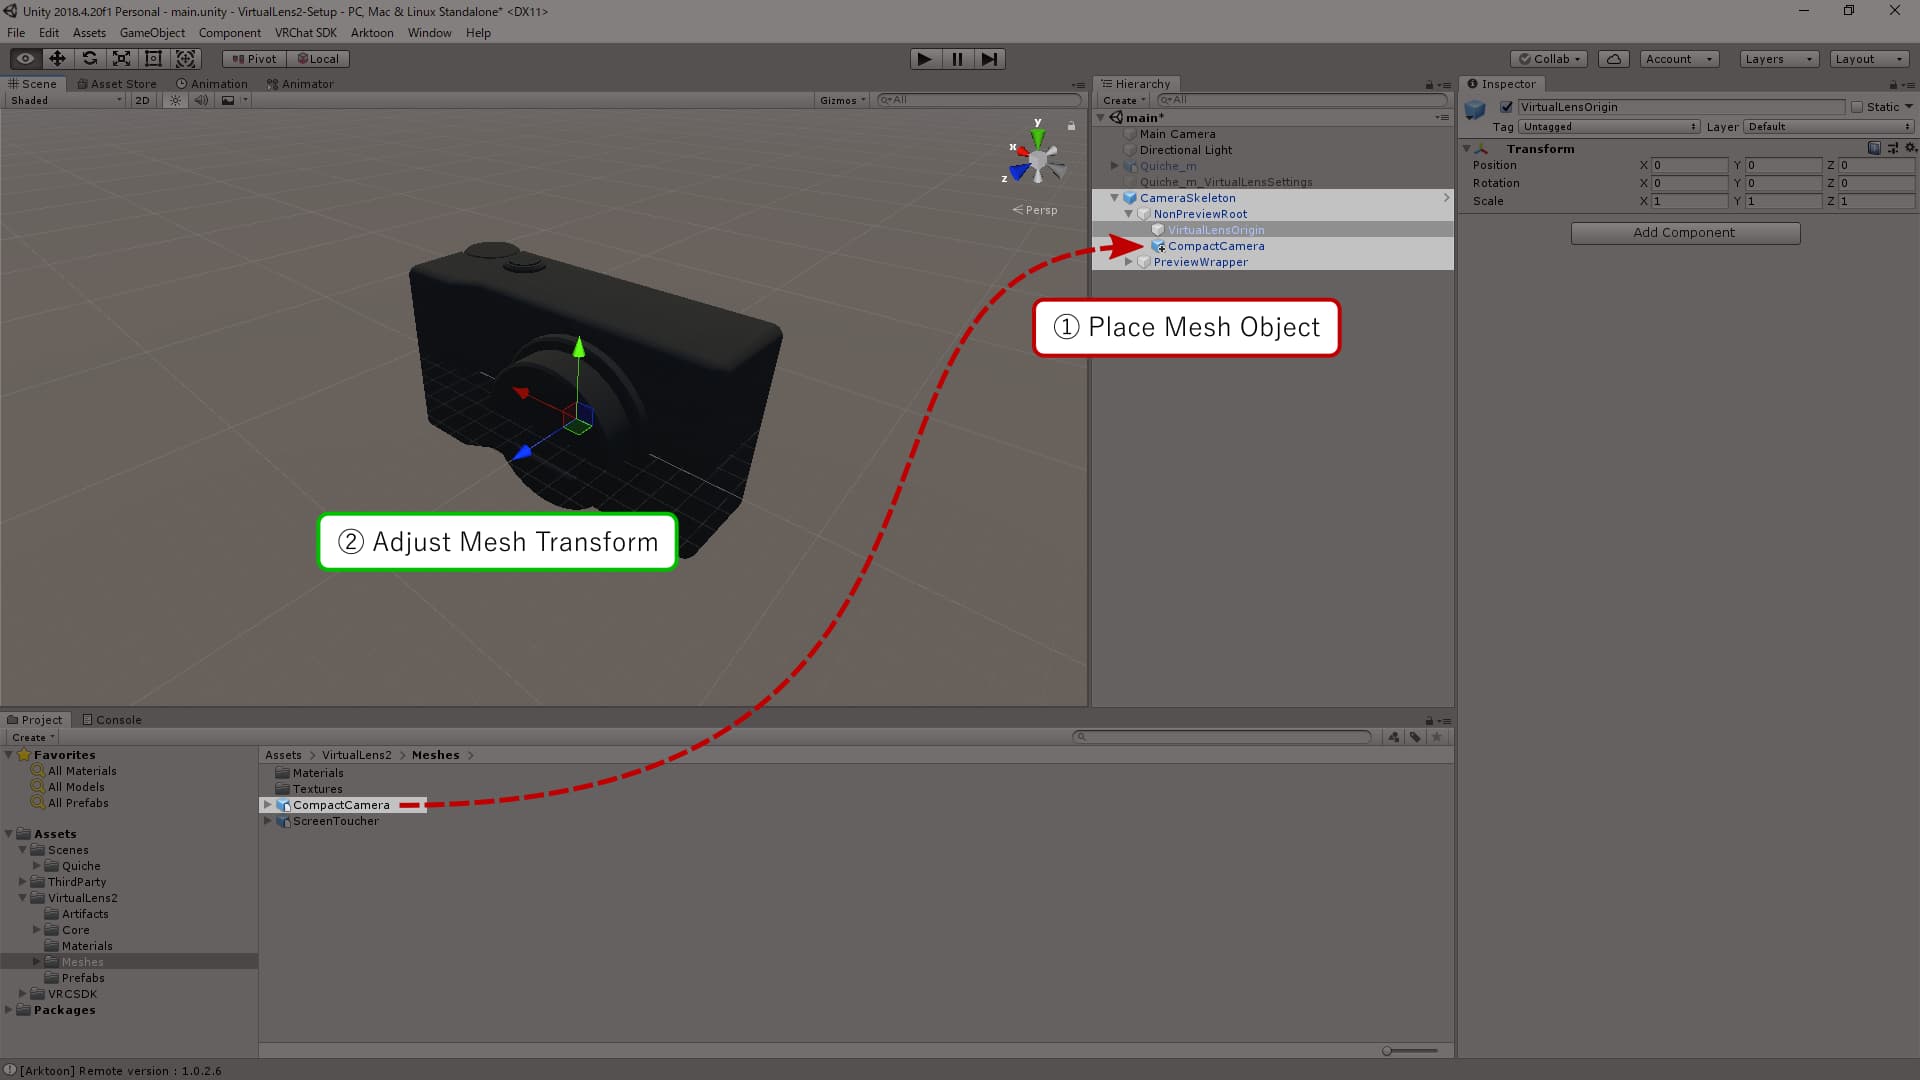Viewport: 1920px width, 1080px height.
Task: Switch to the Animation tab
Action: click(x=211, y=84)
